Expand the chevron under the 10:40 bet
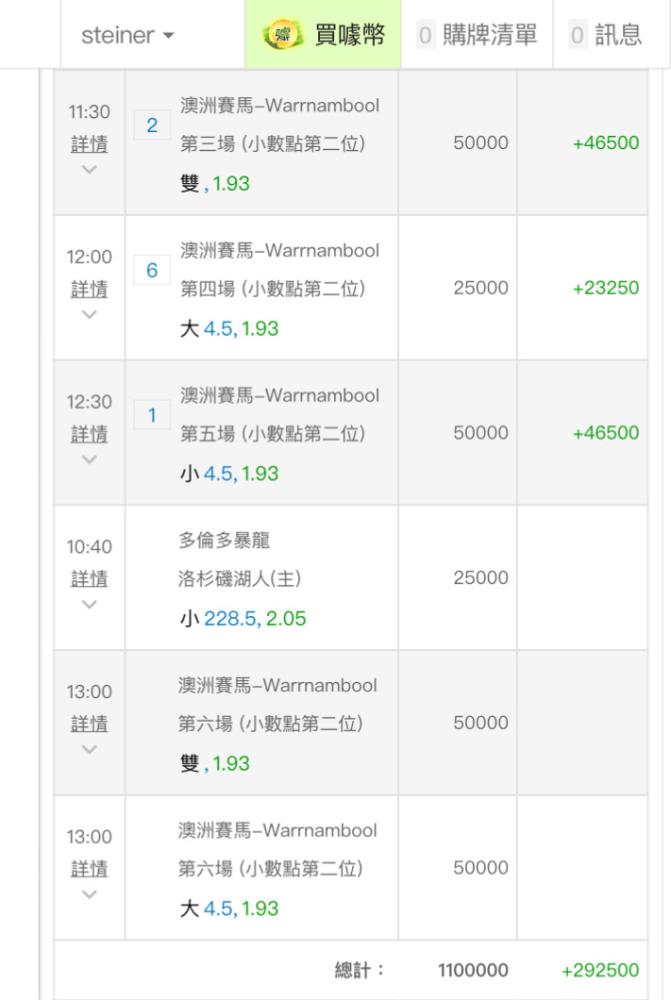671x1000 pixels. pos(89,603)
